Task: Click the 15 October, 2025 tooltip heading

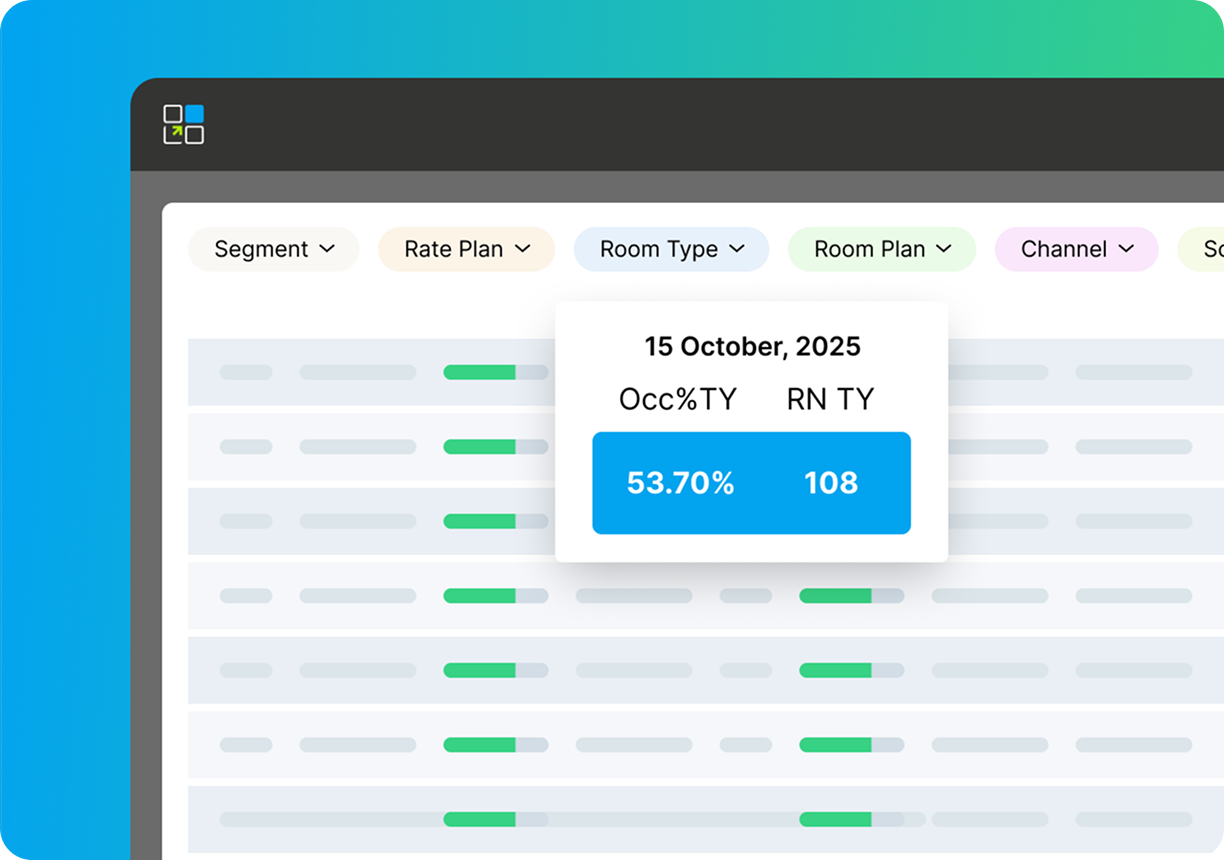Action: (752, 347)
